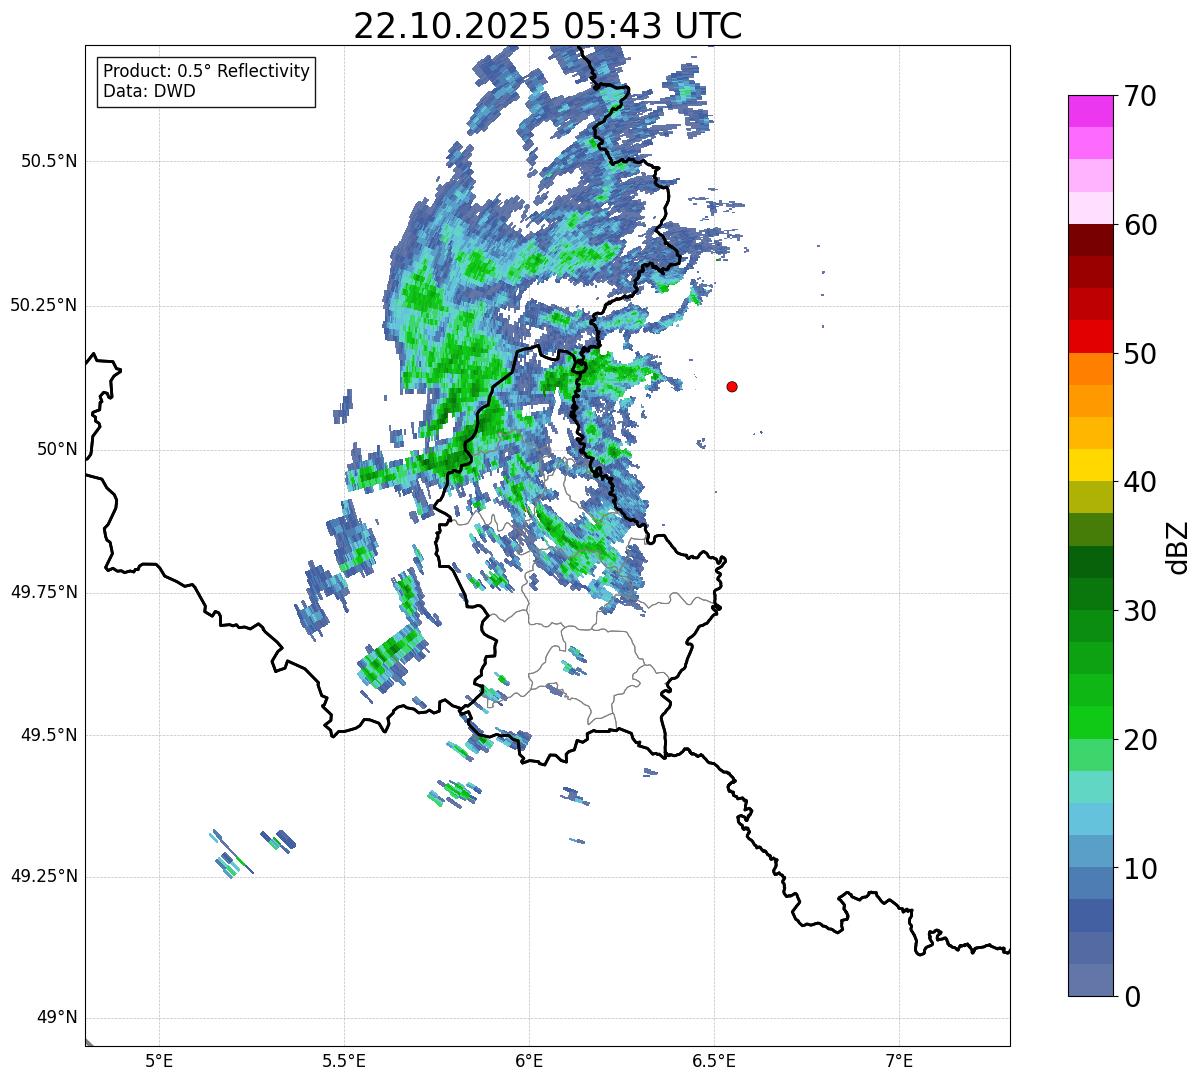Click the latitude label 50.25°N

pyautogui.click(x=43, y=305)
